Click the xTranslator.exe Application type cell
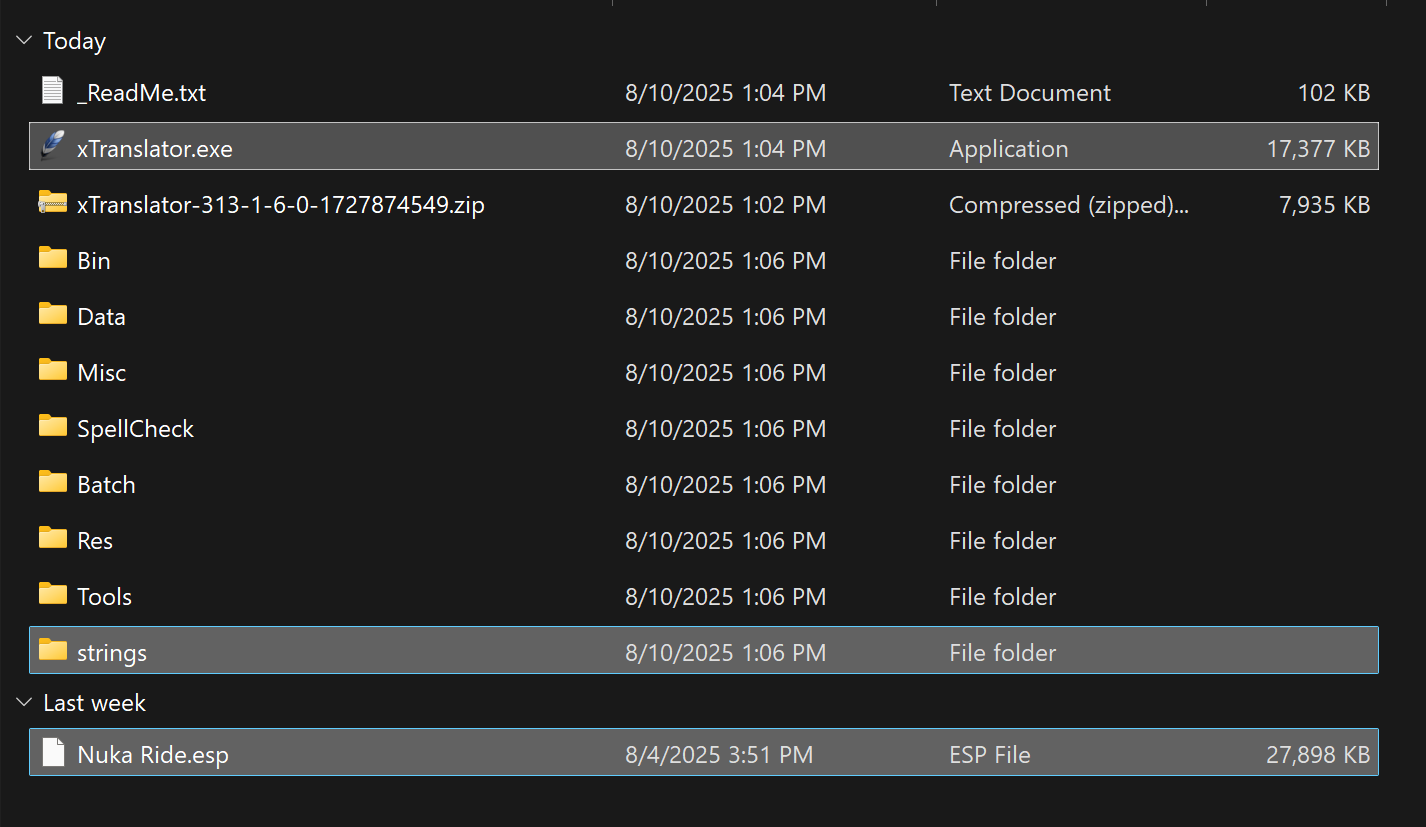 point(1008,149)
